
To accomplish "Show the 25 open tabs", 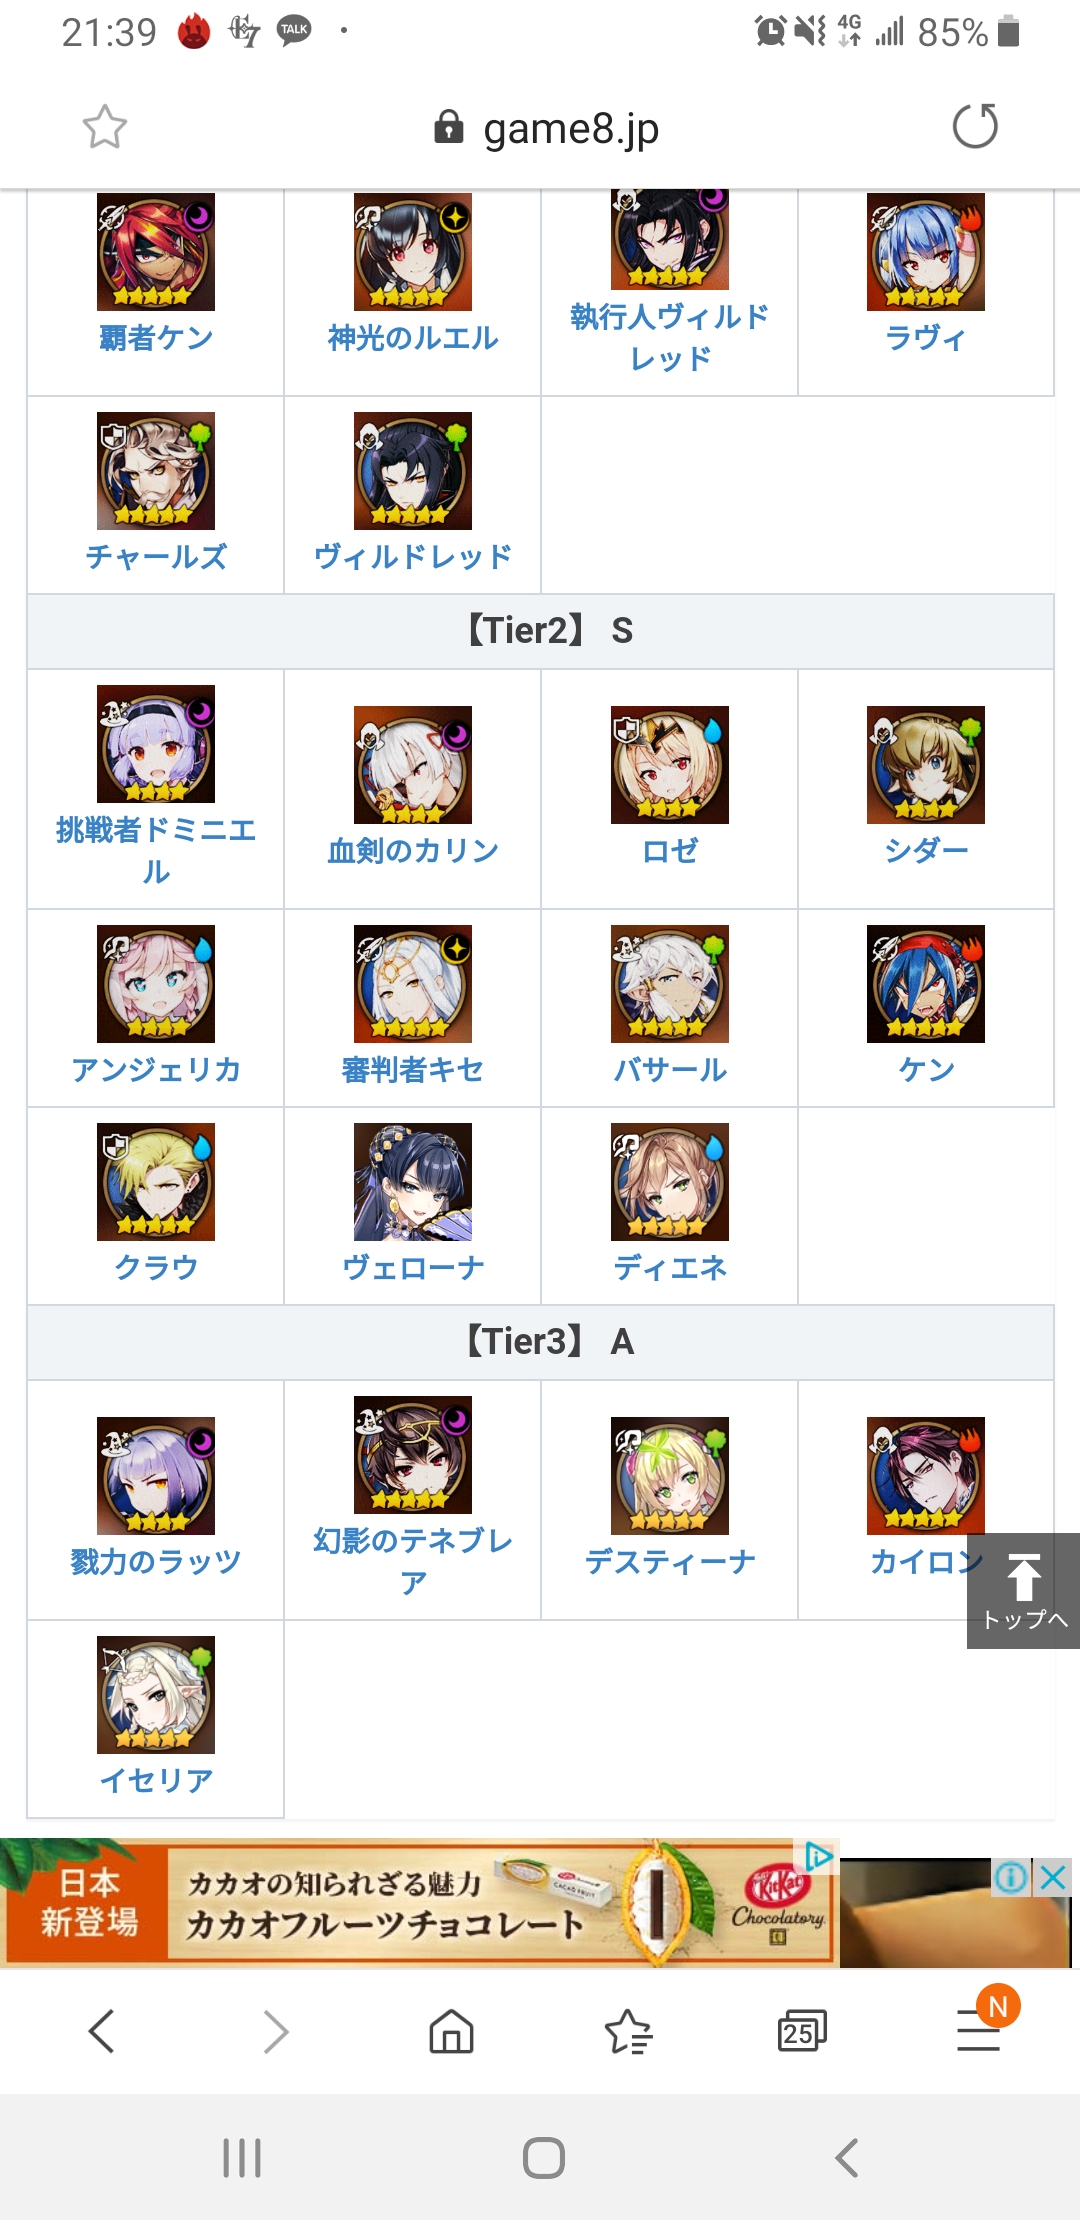I will point(802,2031).
